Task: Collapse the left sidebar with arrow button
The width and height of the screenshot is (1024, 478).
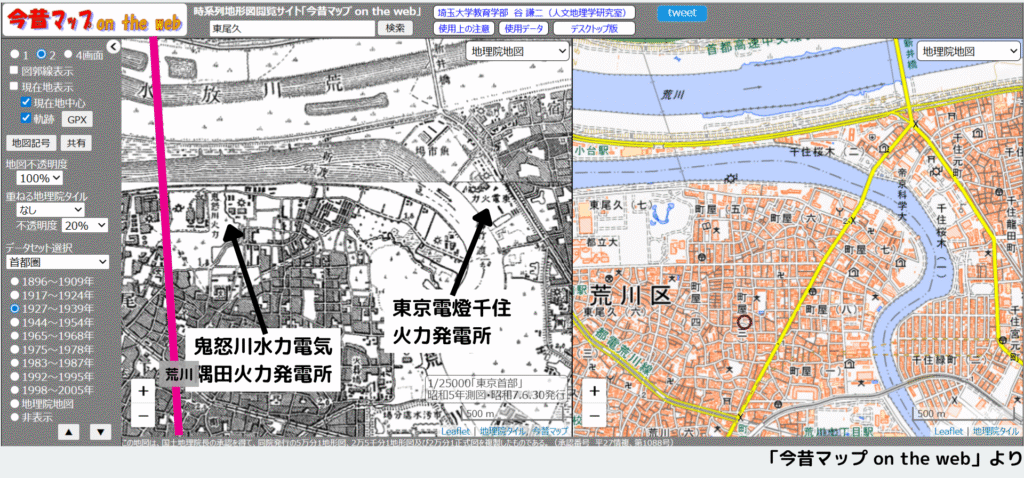Action: click(113, 46)
